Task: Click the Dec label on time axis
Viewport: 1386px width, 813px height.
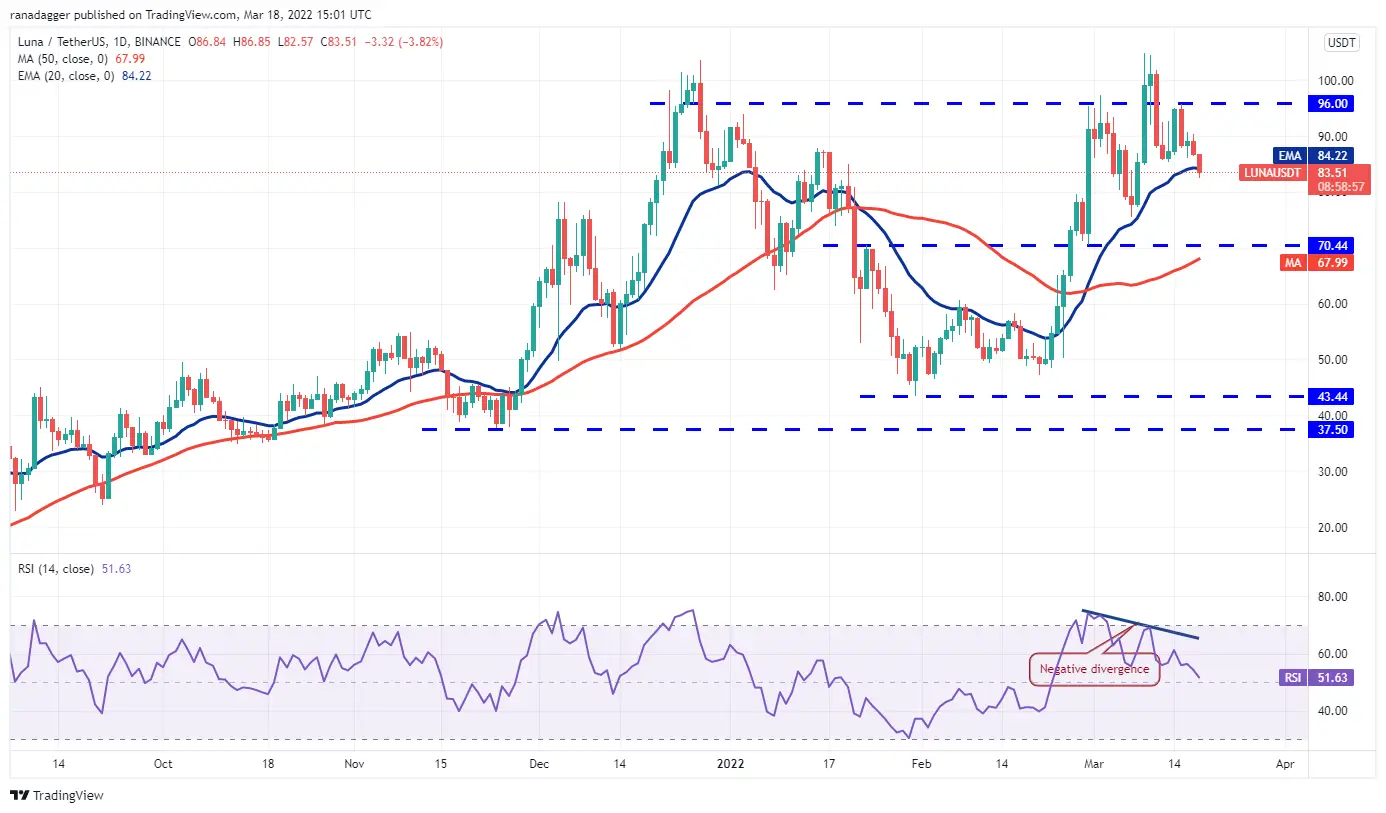Action: pyautogui.click(x=539, y=763)
